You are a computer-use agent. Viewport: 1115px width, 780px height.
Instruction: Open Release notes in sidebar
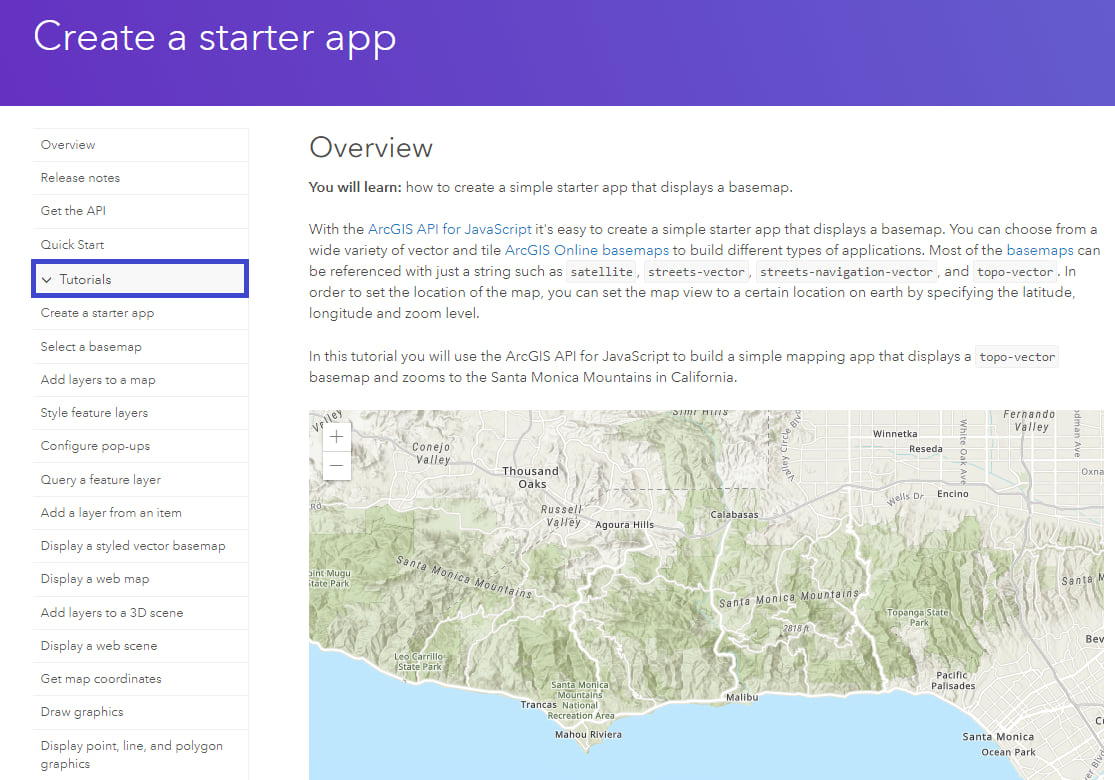80,178
